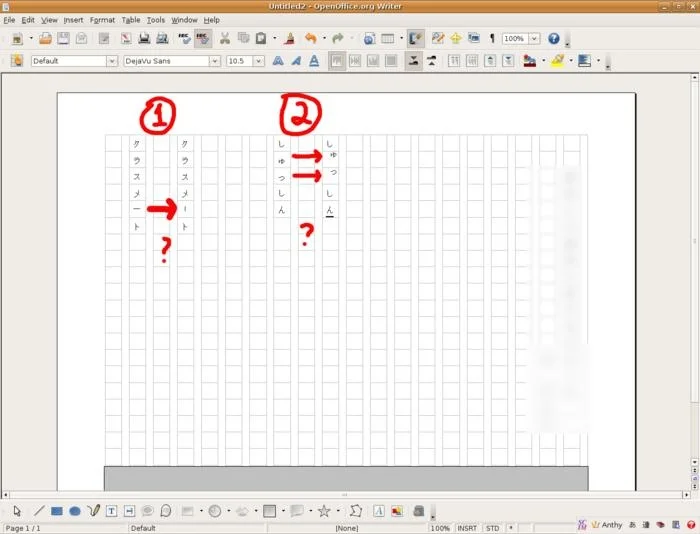Expand the Paste options arrow
The width and height of the screenshot is (700, 534).
(275, 39)
